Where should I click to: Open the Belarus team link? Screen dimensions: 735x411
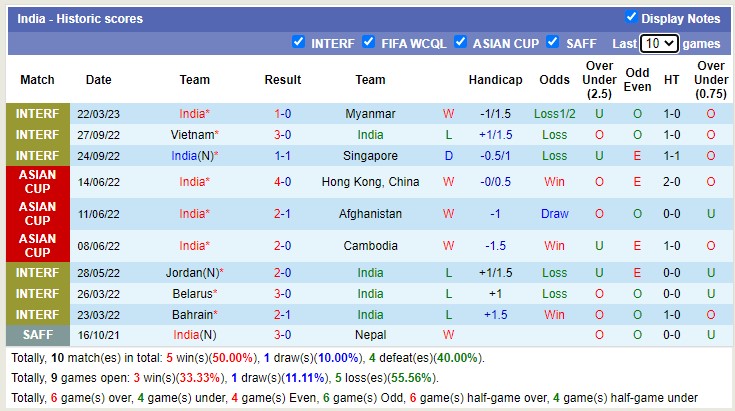(192, 294)
